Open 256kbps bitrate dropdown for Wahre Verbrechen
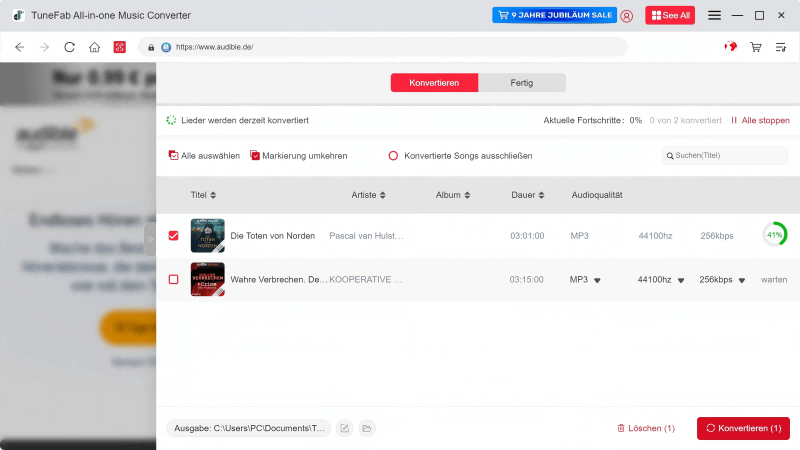 point(722,280)
